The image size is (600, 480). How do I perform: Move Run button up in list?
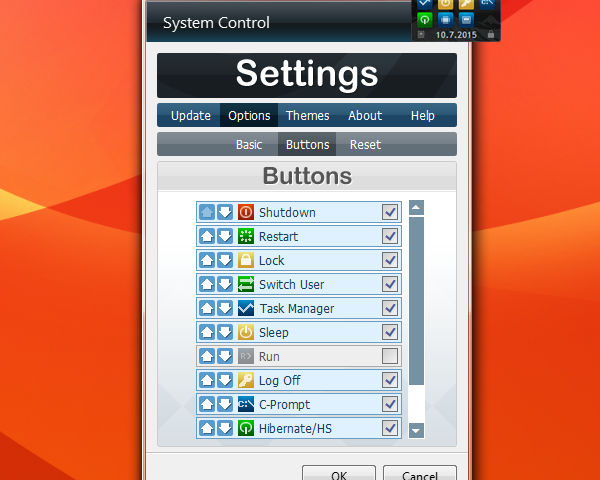(x=207, y=356)
